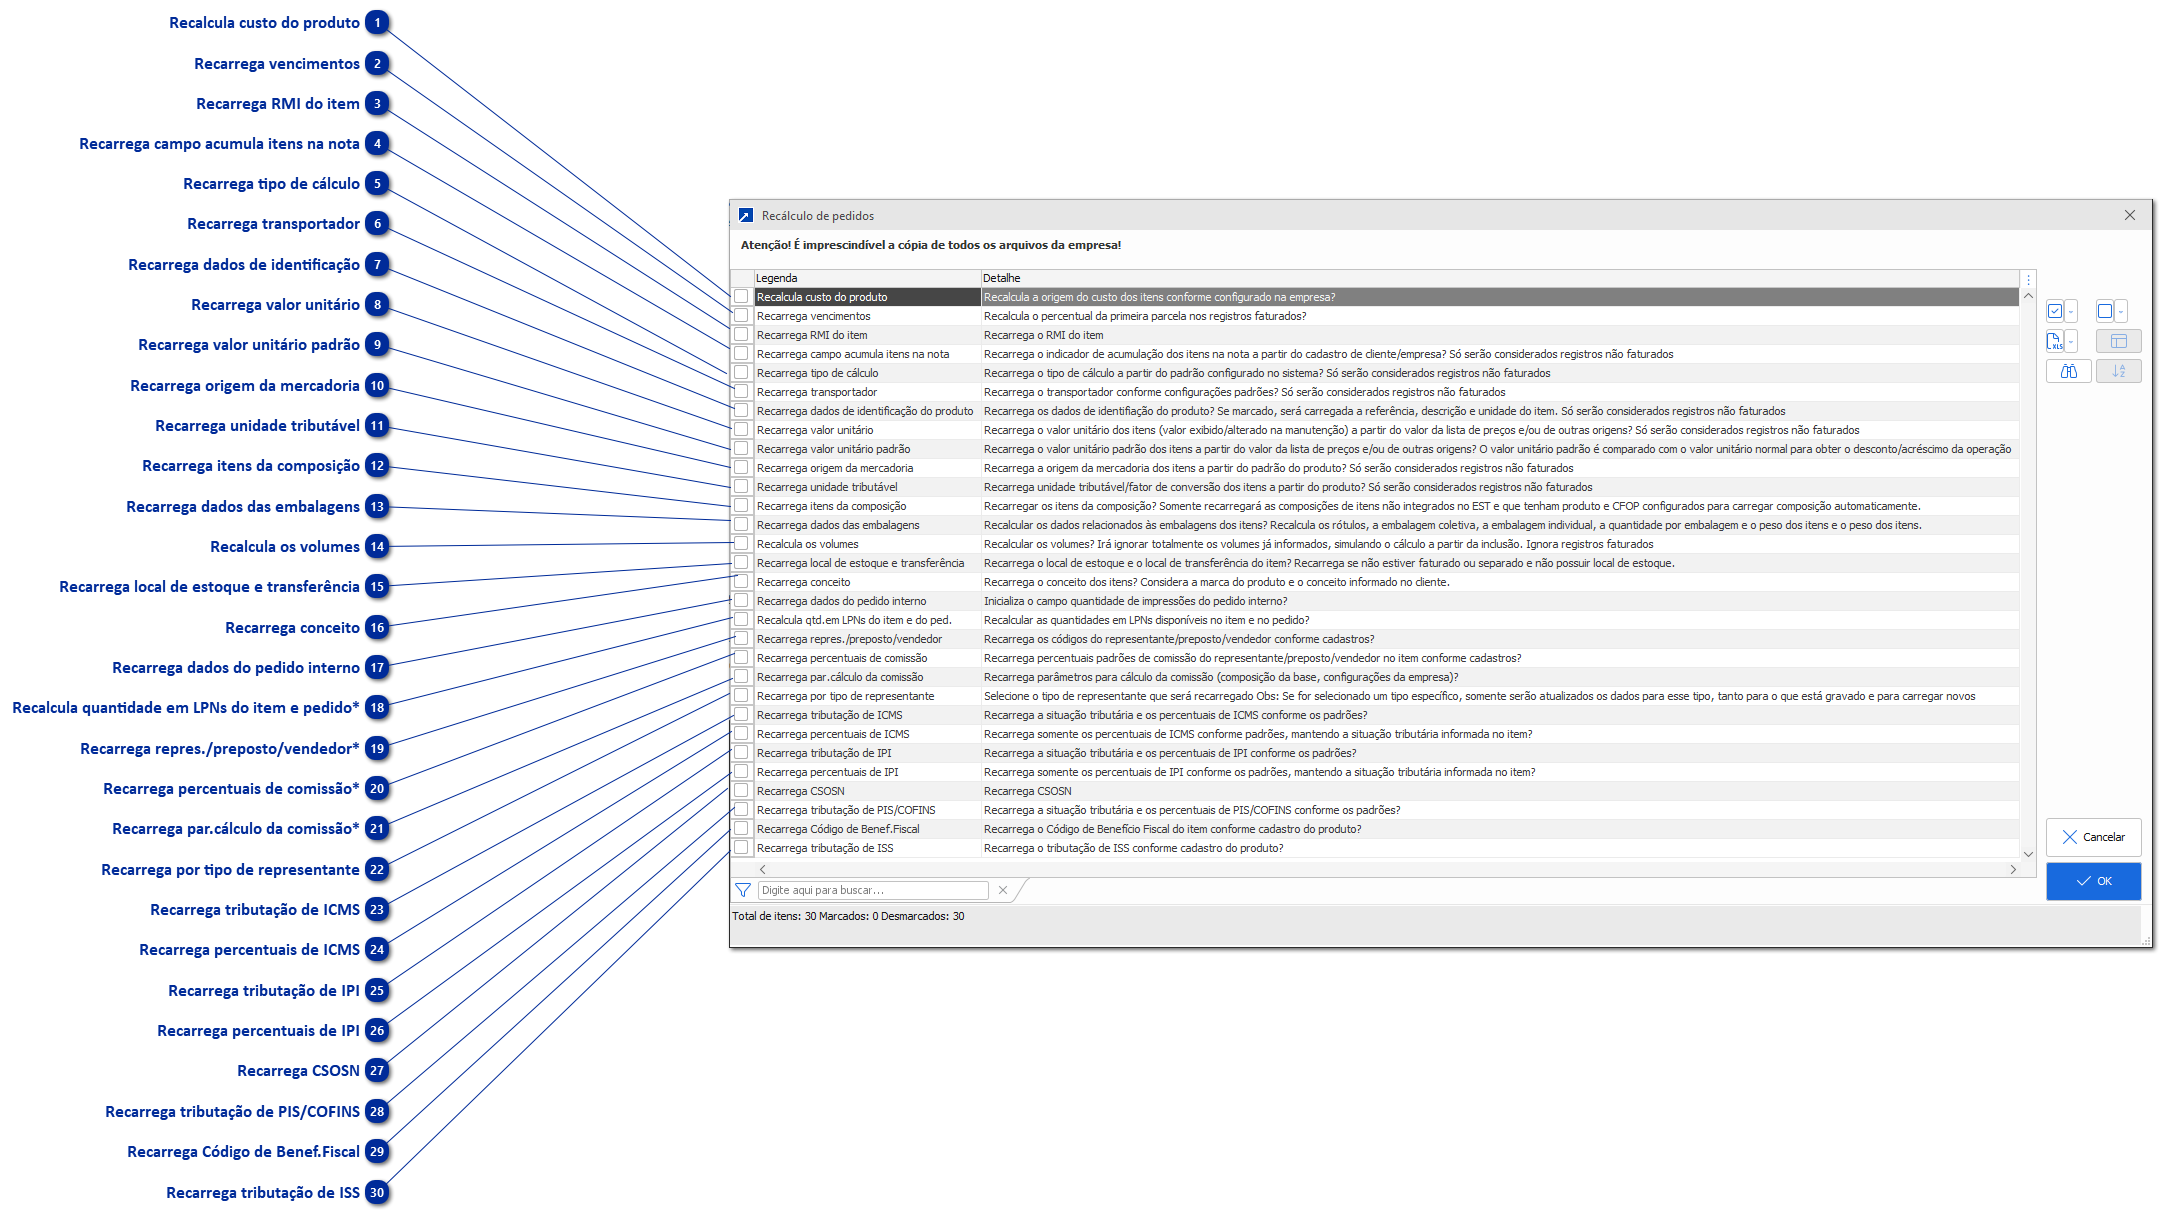The height and width of the screenshot is (1219, 2176).
Task: Tick the Recarrega transportador checkbox
Action: pos(741,392)
